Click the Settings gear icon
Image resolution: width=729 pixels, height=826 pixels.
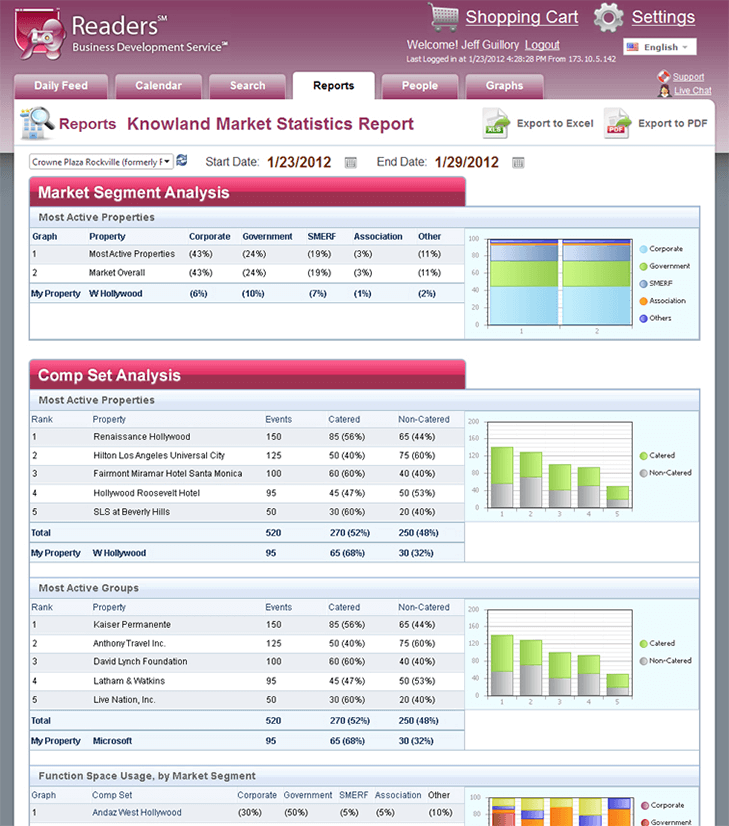pos(608,17)
